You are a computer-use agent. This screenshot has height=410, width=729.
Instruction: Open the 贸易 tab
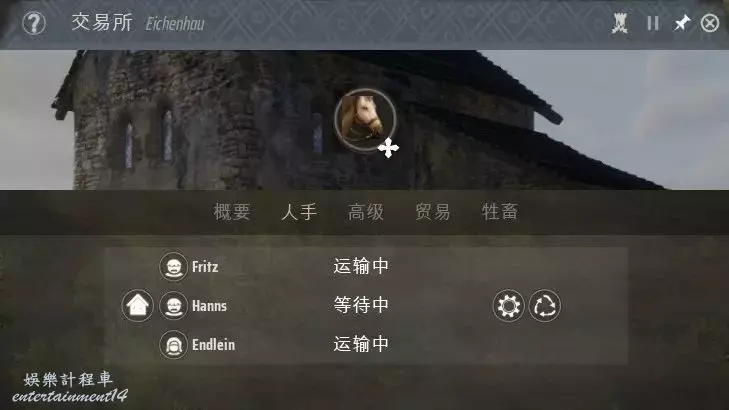click(x=433, y=212)
